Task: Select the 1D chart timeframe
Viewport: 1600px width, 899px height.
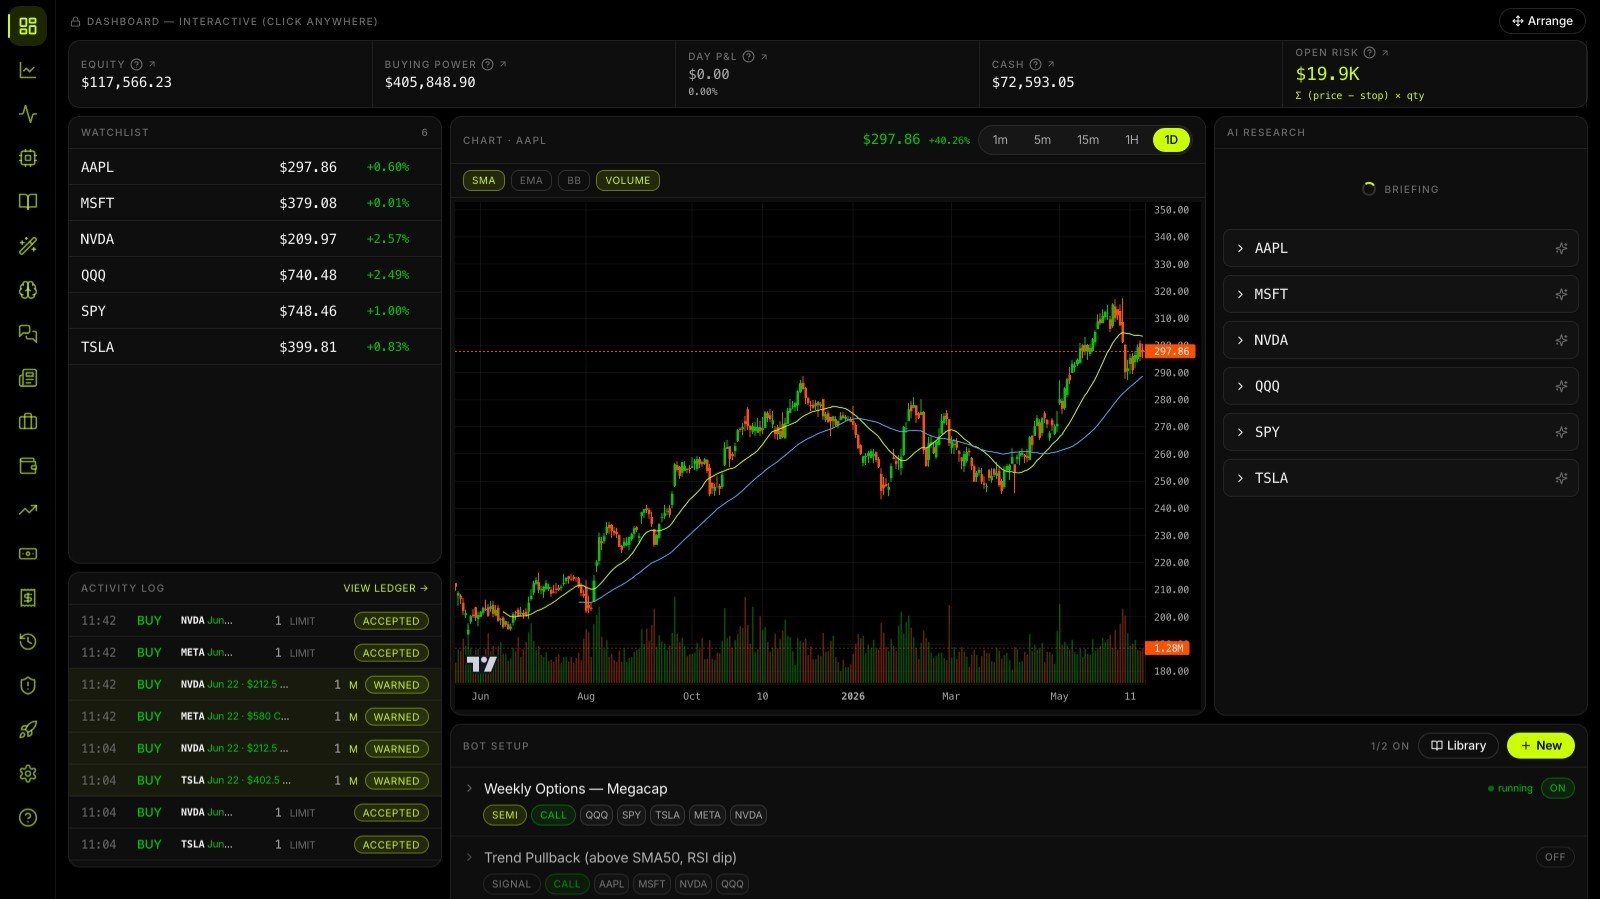Action: click(x=1171, y=140)
